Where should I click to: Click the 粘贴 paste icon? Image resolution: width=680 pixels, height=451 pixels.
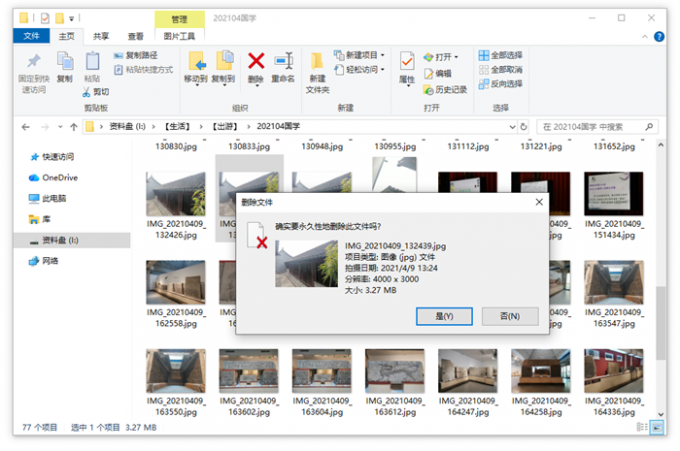click(92, 61)
